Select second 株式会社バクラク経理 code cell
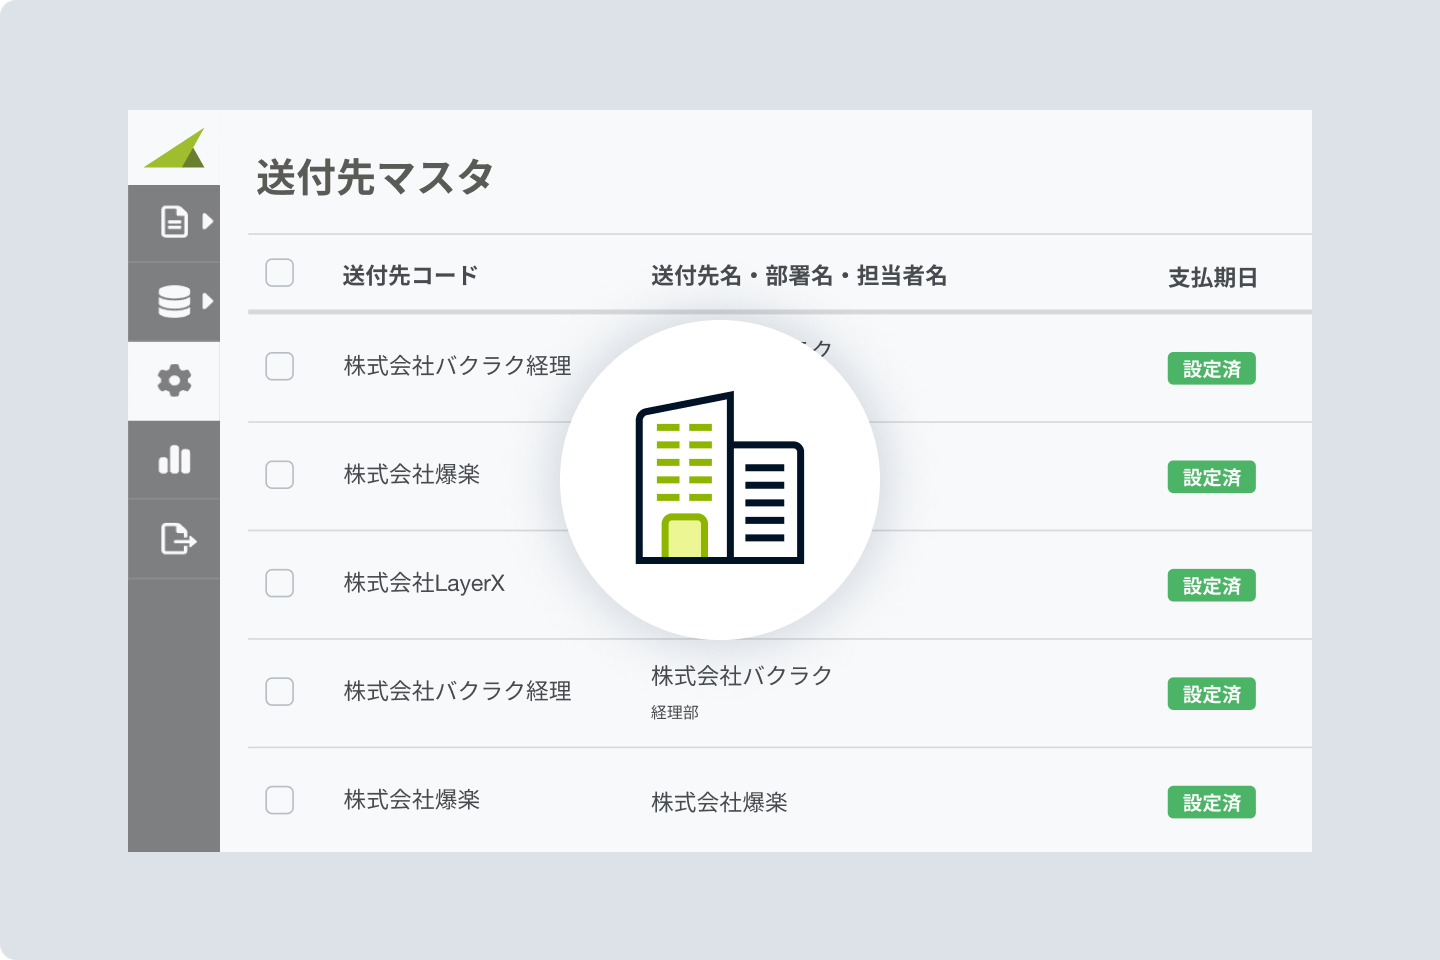 [x=458, y=691]
